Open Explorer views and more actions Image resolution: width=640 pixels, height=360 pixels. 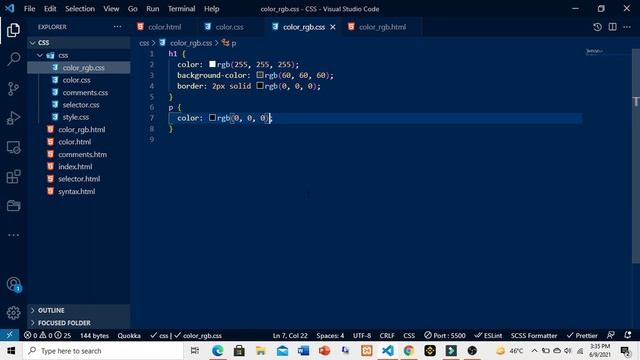click(x=118, y=27)
